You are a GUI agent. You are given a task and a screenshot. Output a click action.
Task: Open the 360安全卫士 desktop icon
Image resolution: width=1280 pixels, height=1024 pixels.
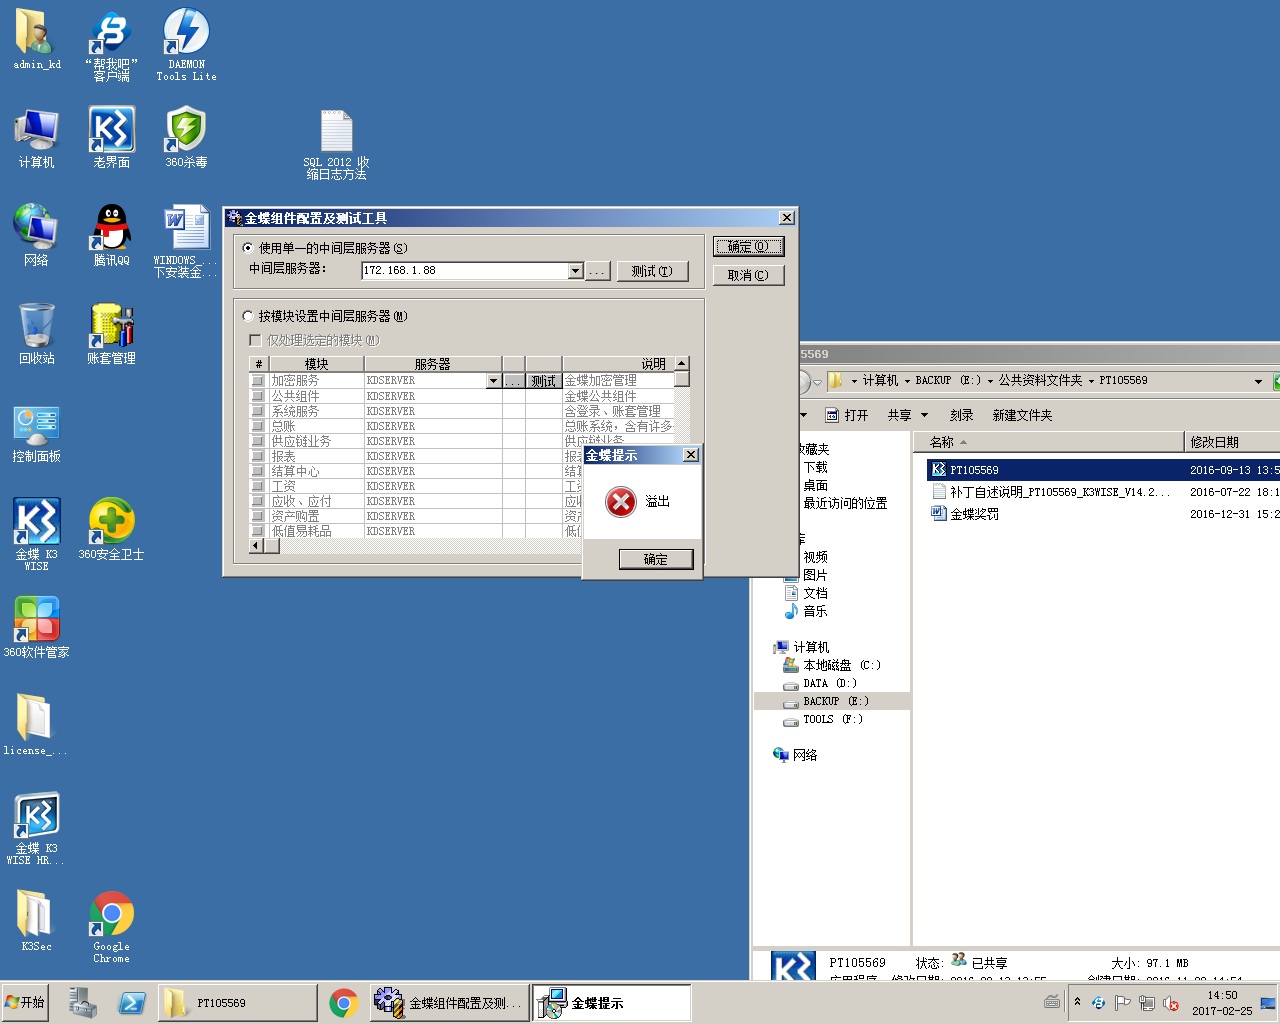coord(111,528)
